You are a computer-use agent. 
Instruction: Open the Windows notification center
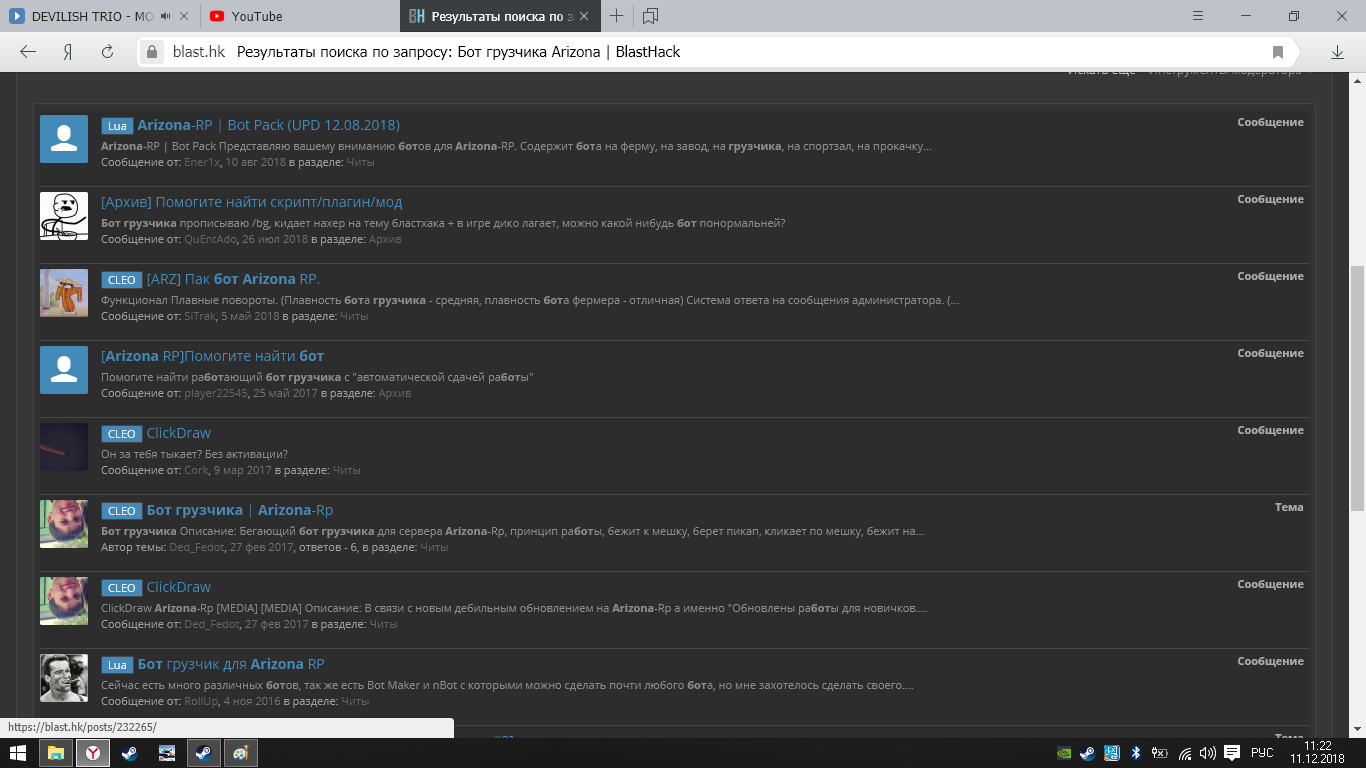1232,753
